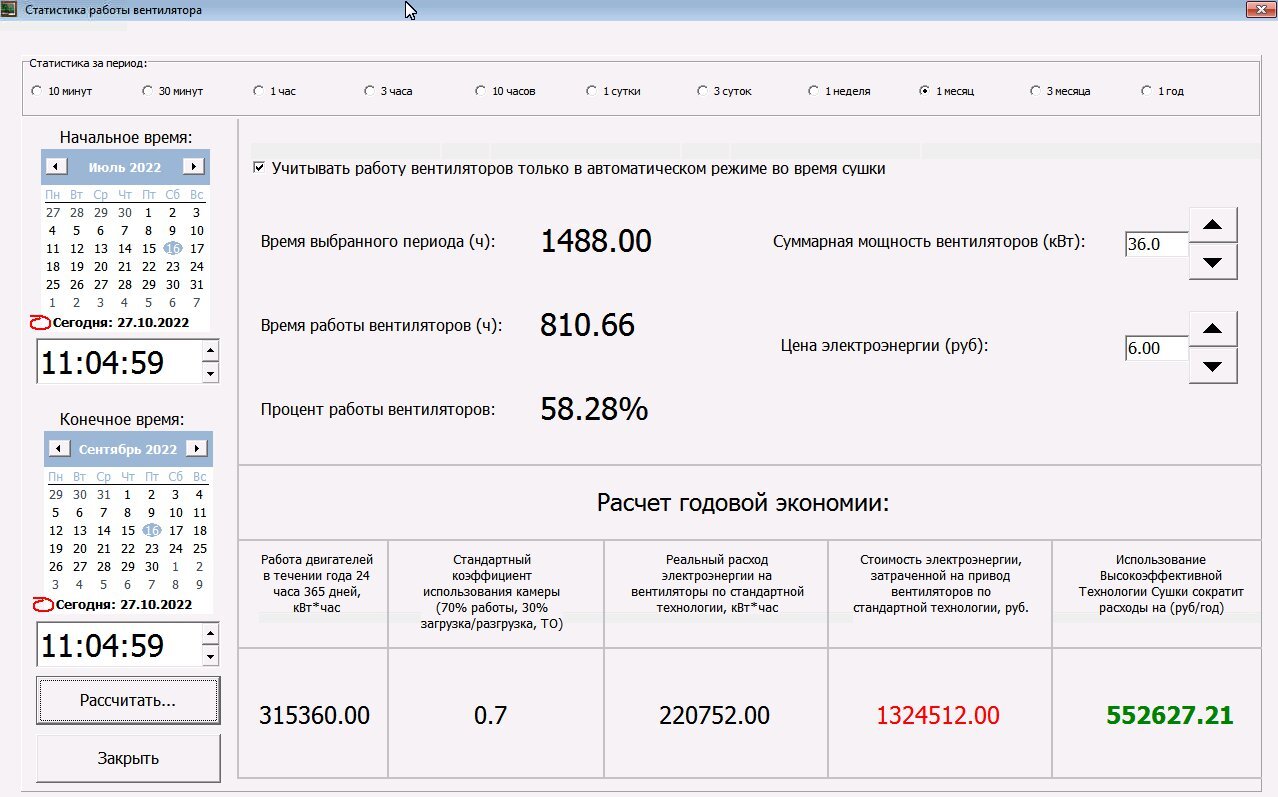Click the "Закрыть" button
The image size is (1278, 797).
click(127, 757)
